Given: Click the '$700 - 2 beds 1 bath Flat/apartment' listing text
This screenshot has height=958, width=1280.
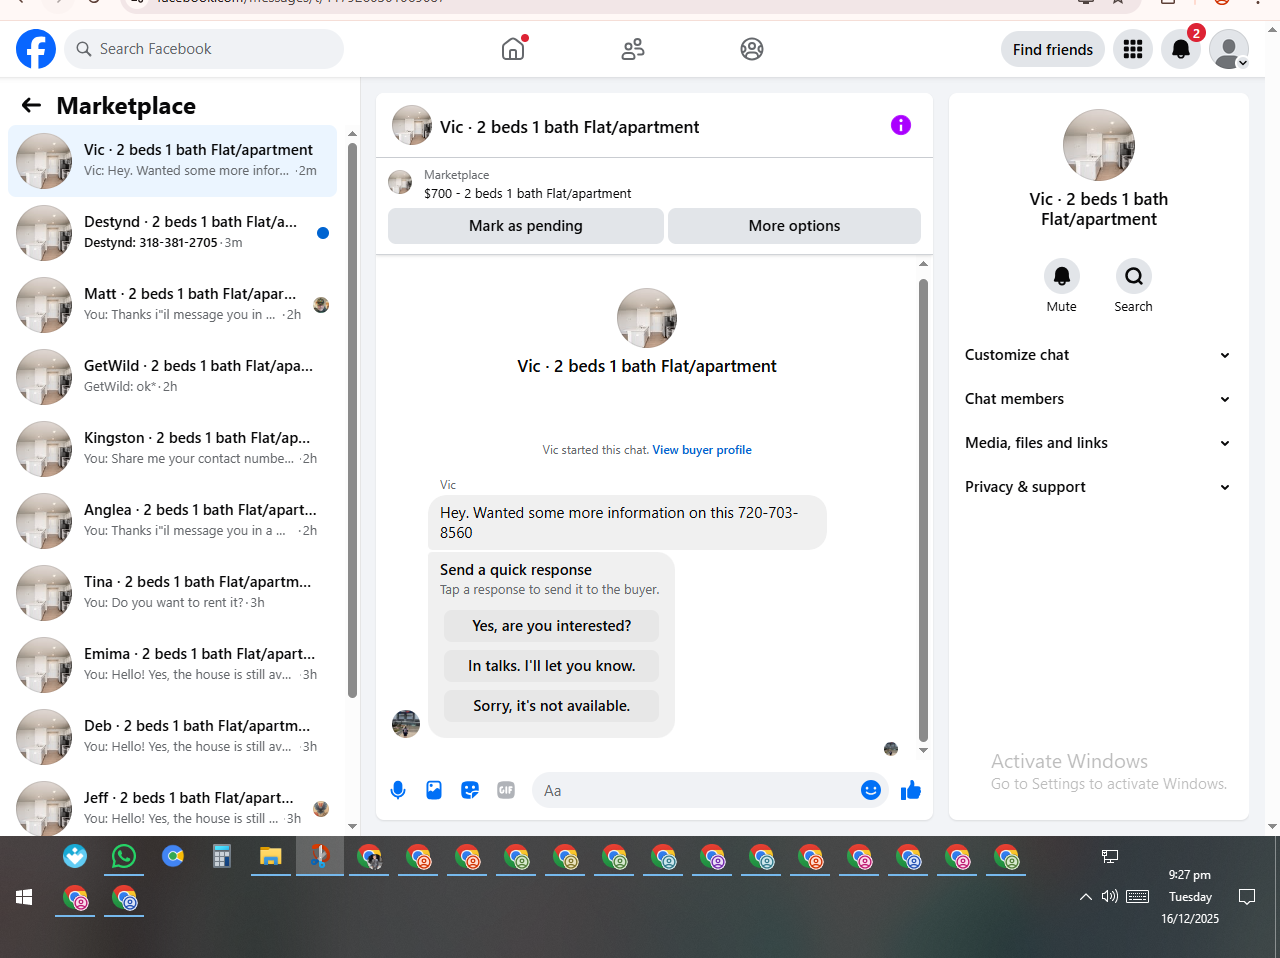Looking at the screenshot, I should (x=528, y=194).
